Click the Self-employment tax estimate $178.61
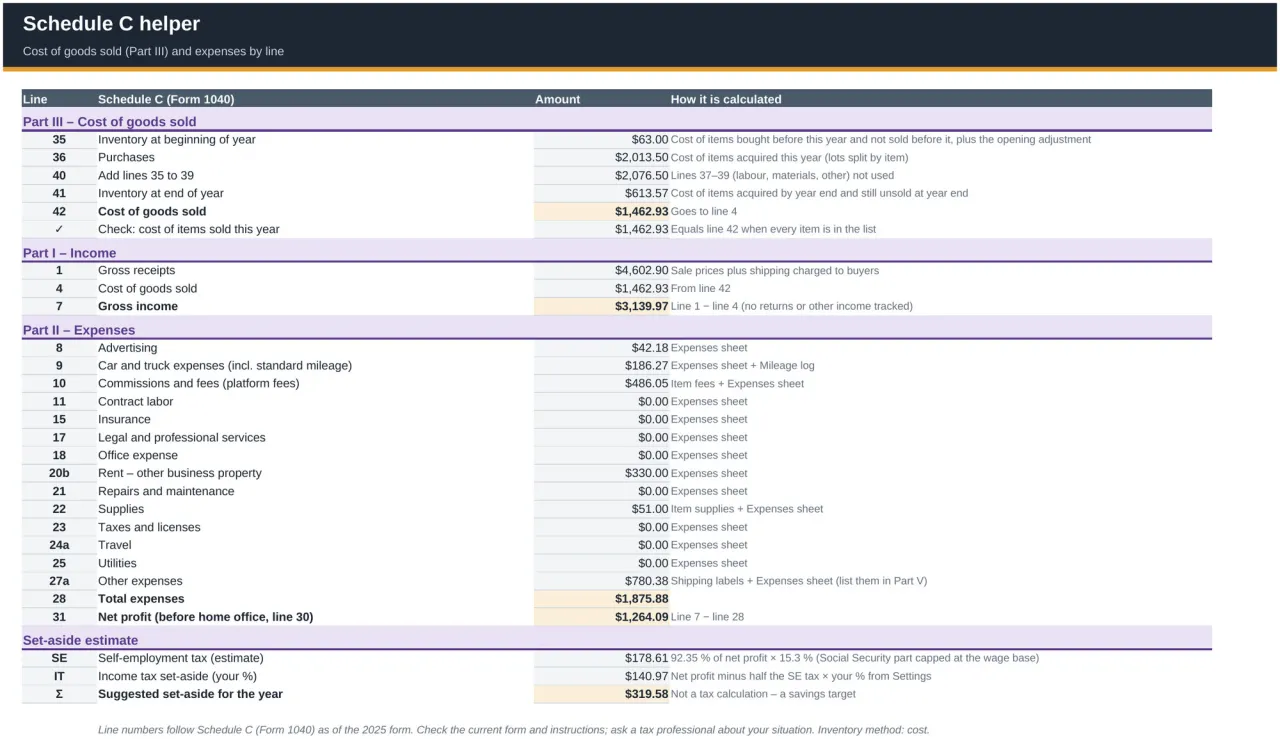Image resolution: width=1280 pixels, height=739 pixels. 601,659
